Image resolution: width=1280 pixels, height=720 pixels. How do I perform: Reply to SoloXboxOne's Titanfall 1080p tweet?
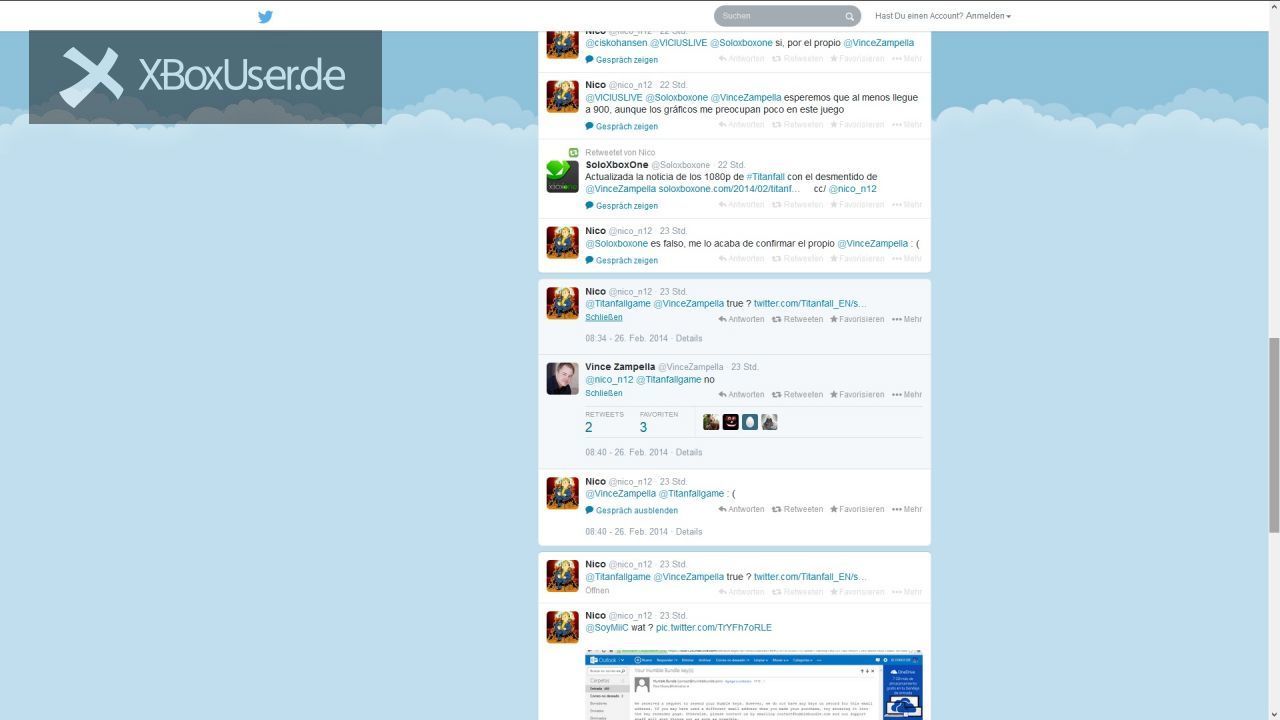click(741, 204)
